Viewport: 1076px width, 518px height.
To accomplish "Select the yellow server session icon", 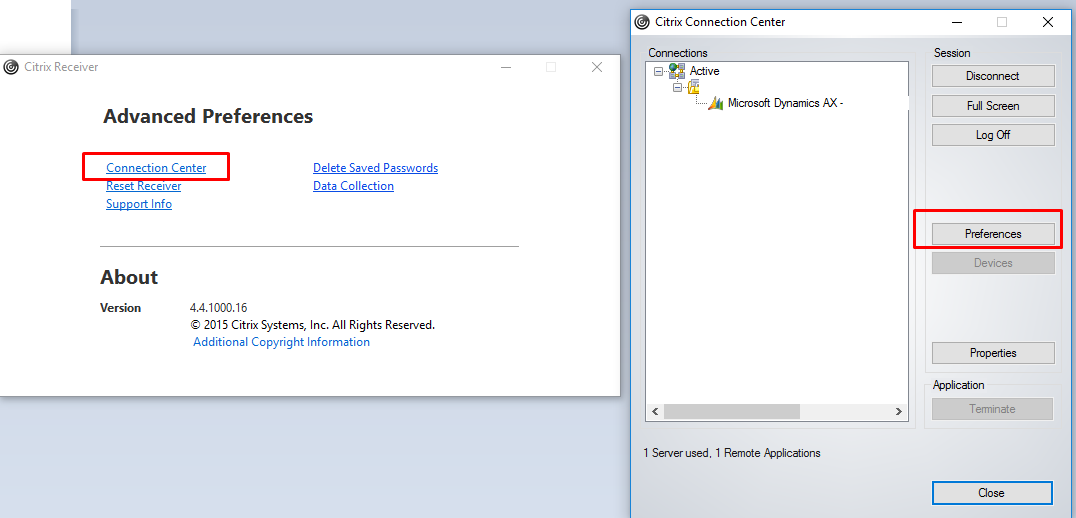I will tap(693, 87).
